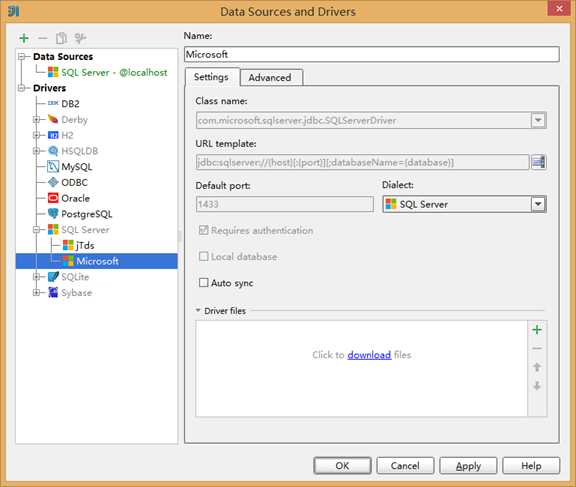Click the Oracle driver red icon

click(x=53, y=198)
